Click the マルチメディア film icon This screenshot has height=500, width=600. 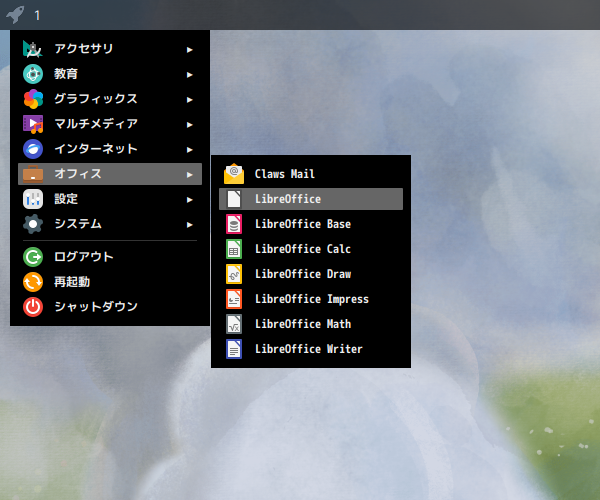pyautogui.click(x=33, y=124)
